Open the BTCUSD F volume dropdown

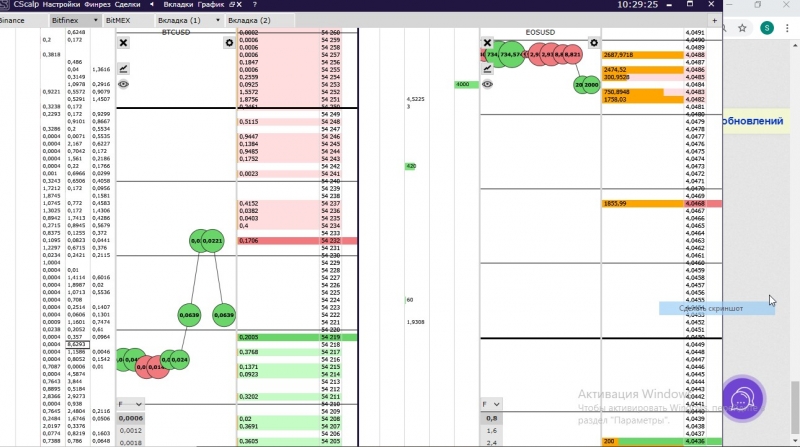130,404
